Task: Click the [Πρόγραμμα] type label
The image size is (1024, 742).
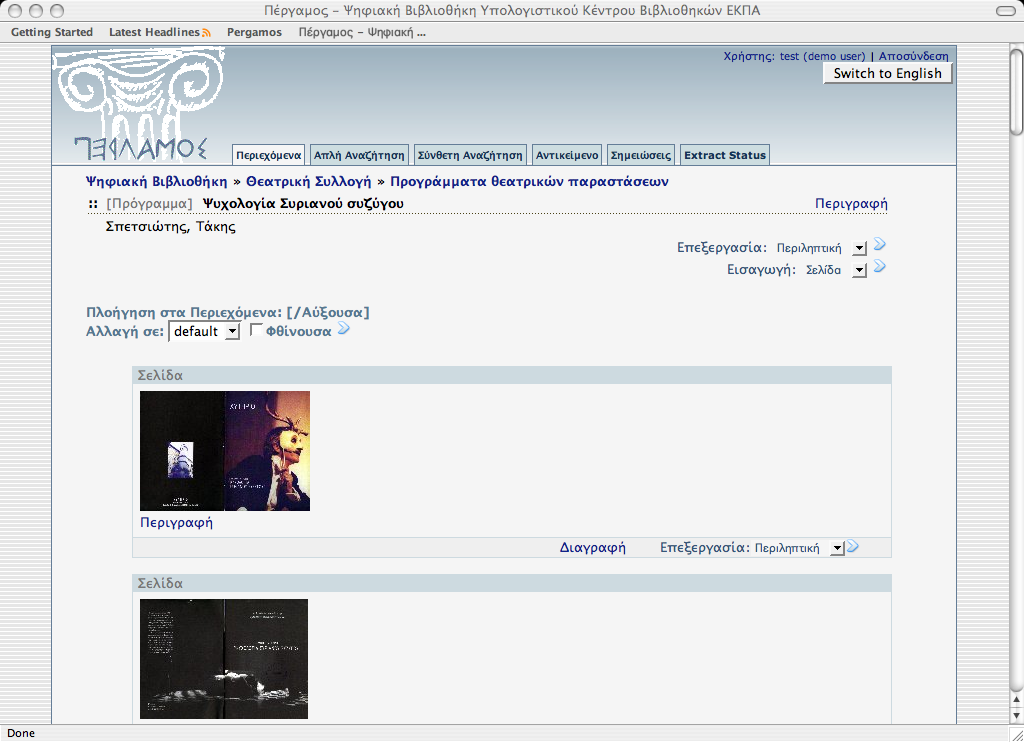Action: 150,204
